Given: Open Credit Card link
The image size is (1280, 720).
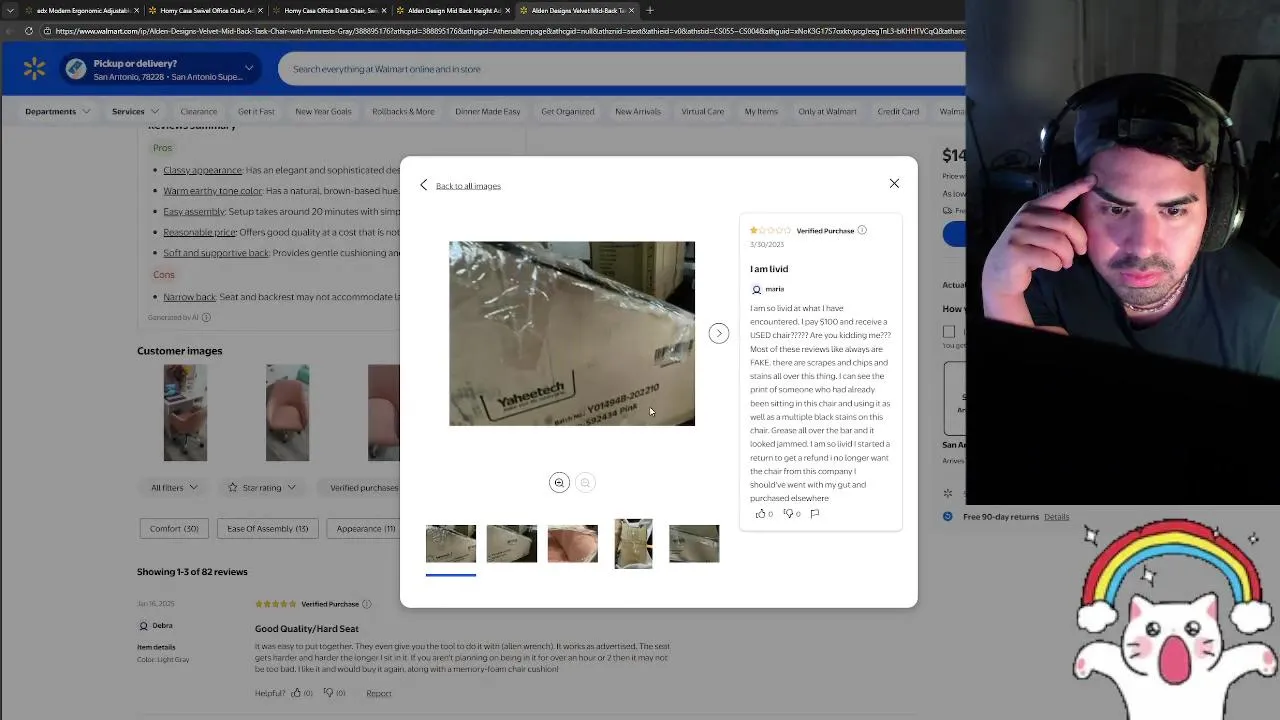Looking at the screenshot, I should coord(898,111).
